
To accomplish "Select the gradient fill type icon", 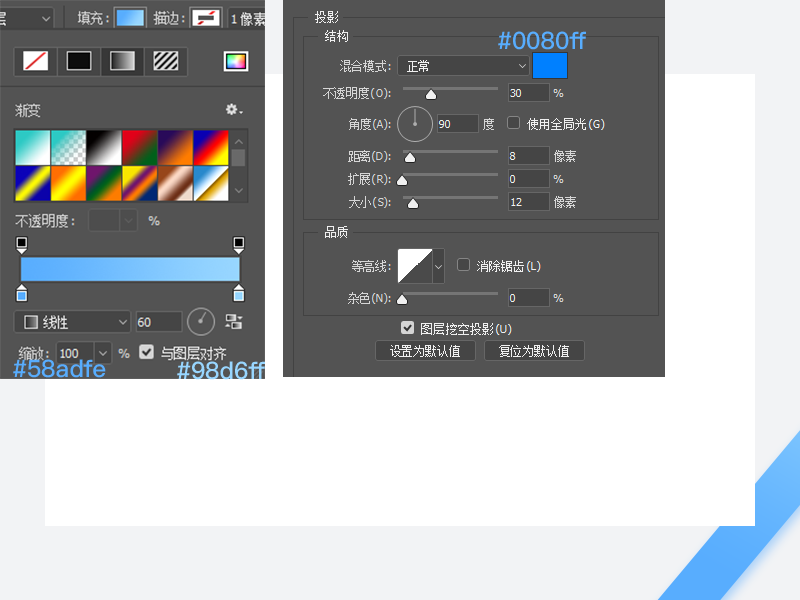I will click(122, 61).
